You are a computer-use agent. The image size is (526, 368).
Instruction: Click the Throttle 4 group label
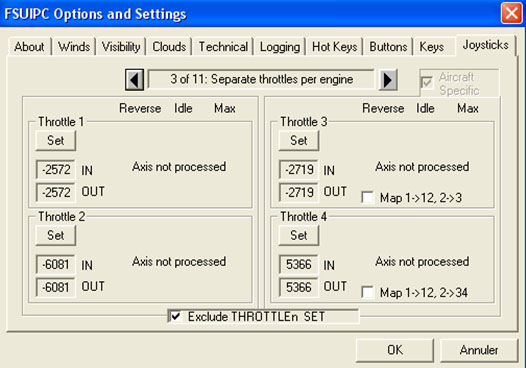(304, 216)
